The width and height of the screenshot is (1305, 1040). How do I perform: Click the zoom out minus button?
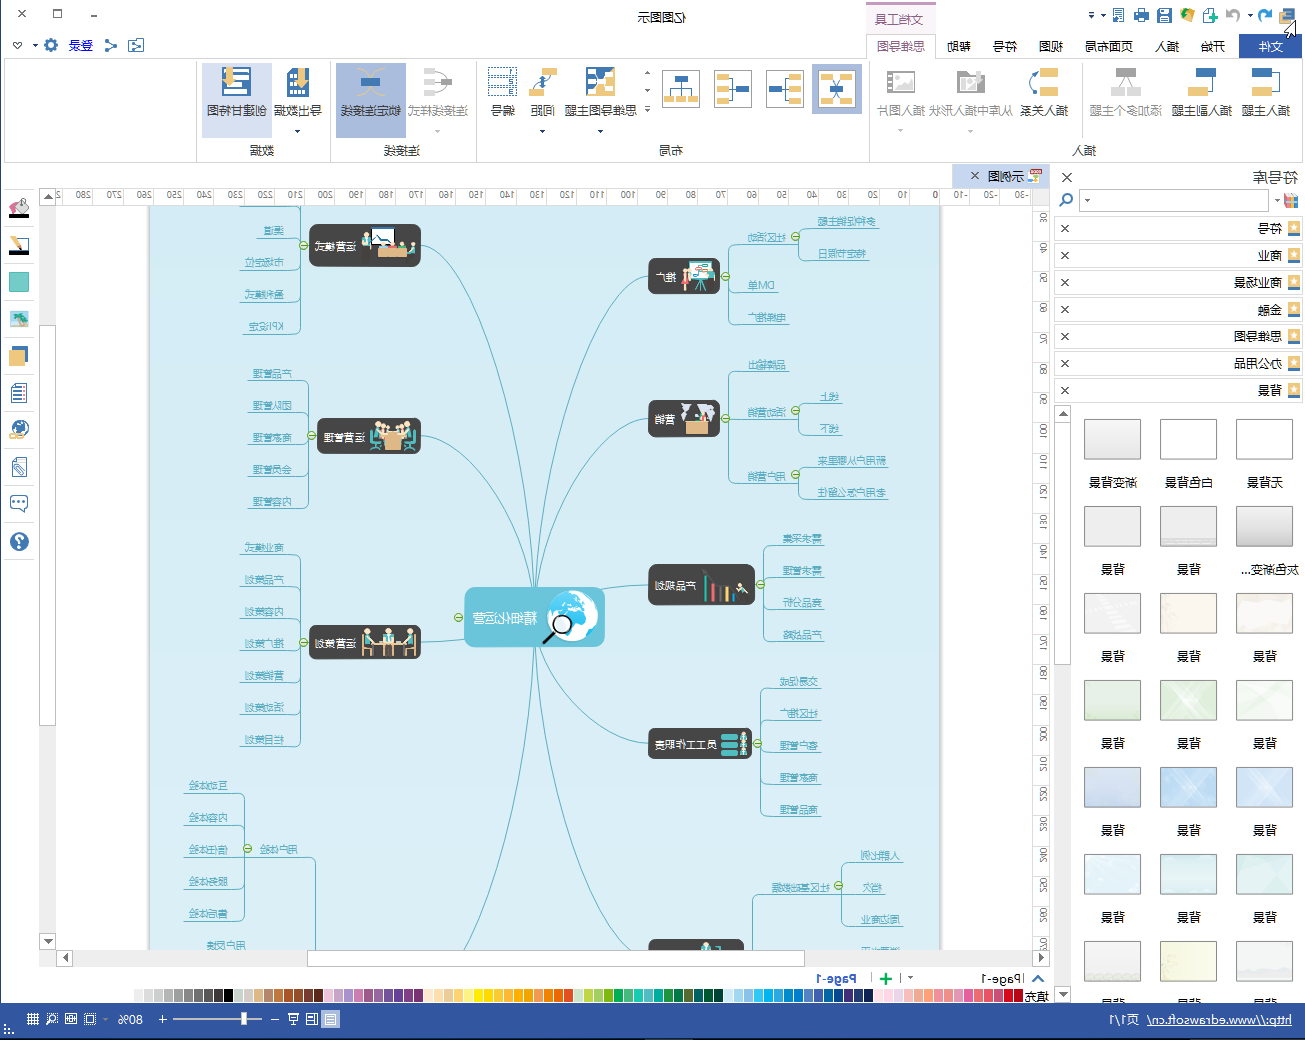point(274,1019)
